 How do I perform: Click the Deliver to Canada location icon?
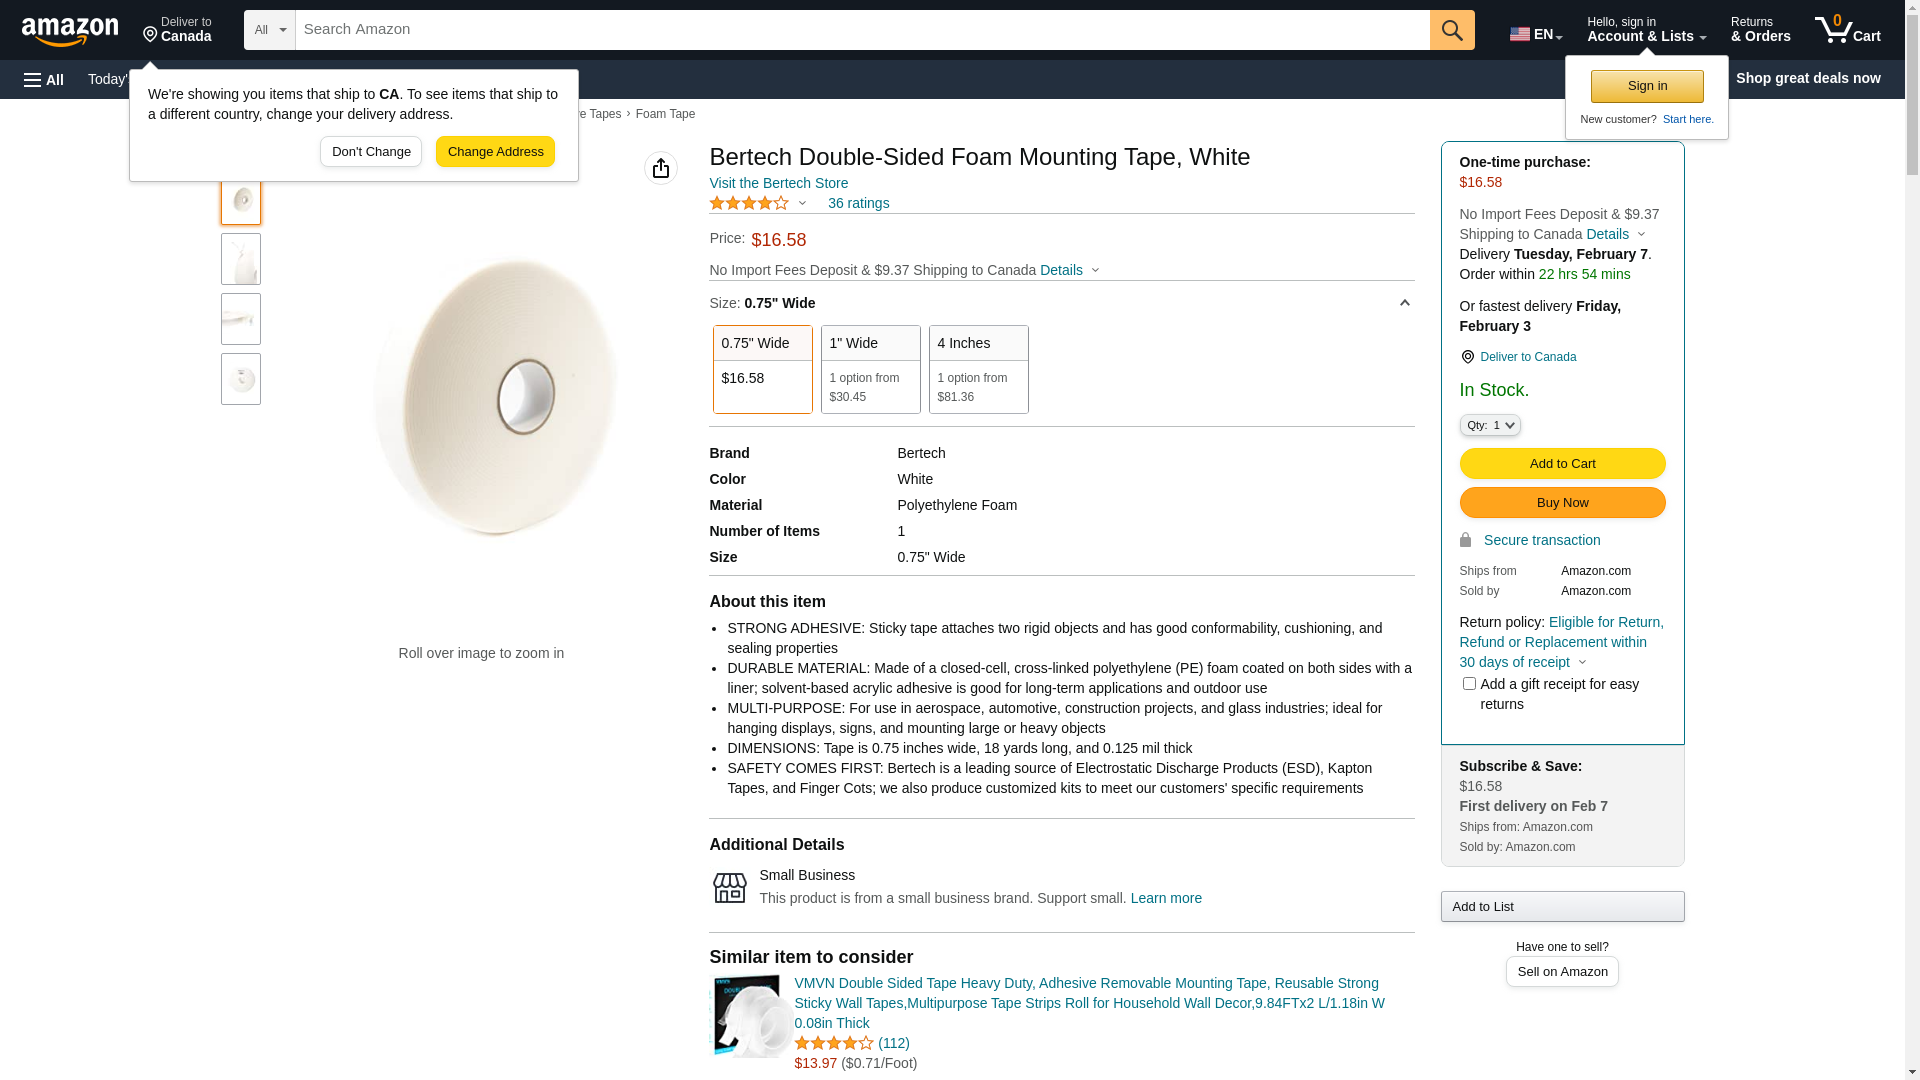[x=1467, y=357]
